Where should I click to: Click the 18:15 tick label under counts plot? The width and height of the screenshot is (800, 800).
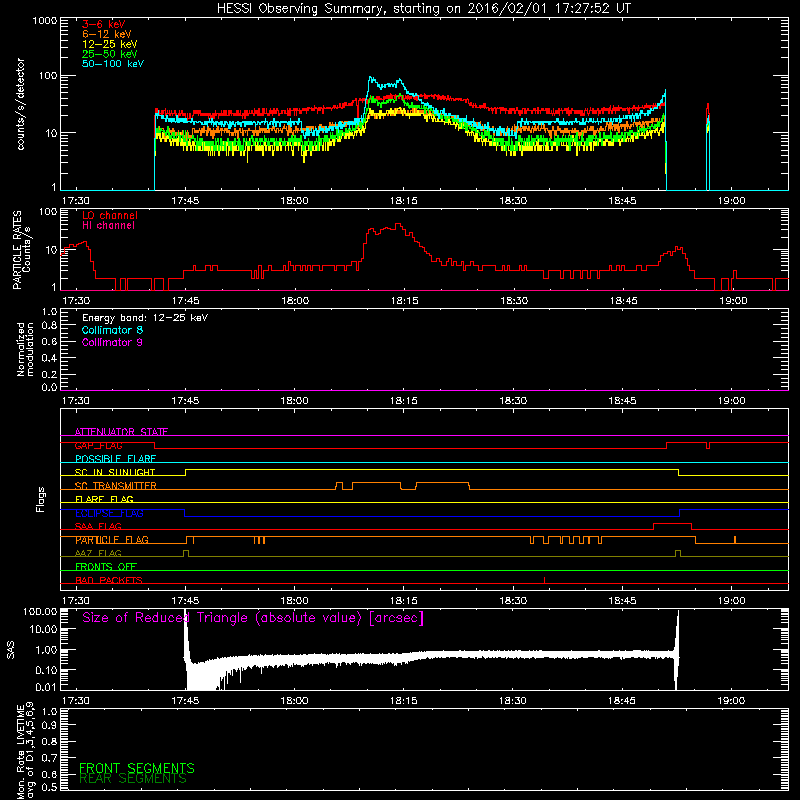coord(404,201)
